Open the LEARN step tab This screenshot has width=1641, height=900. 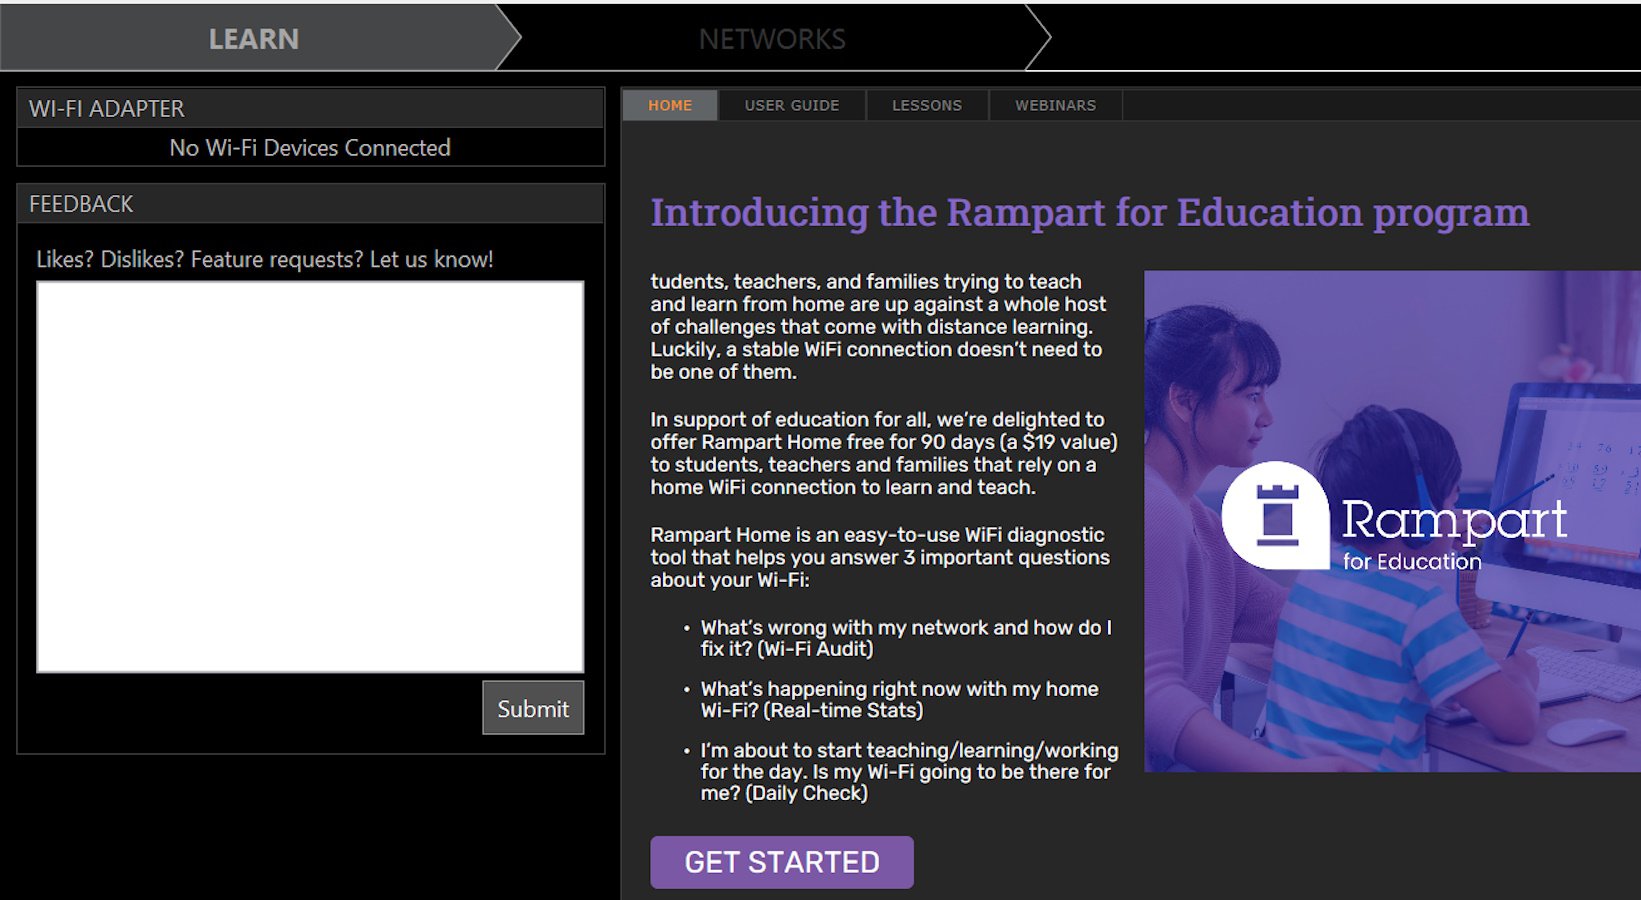[x=254, y=38]
